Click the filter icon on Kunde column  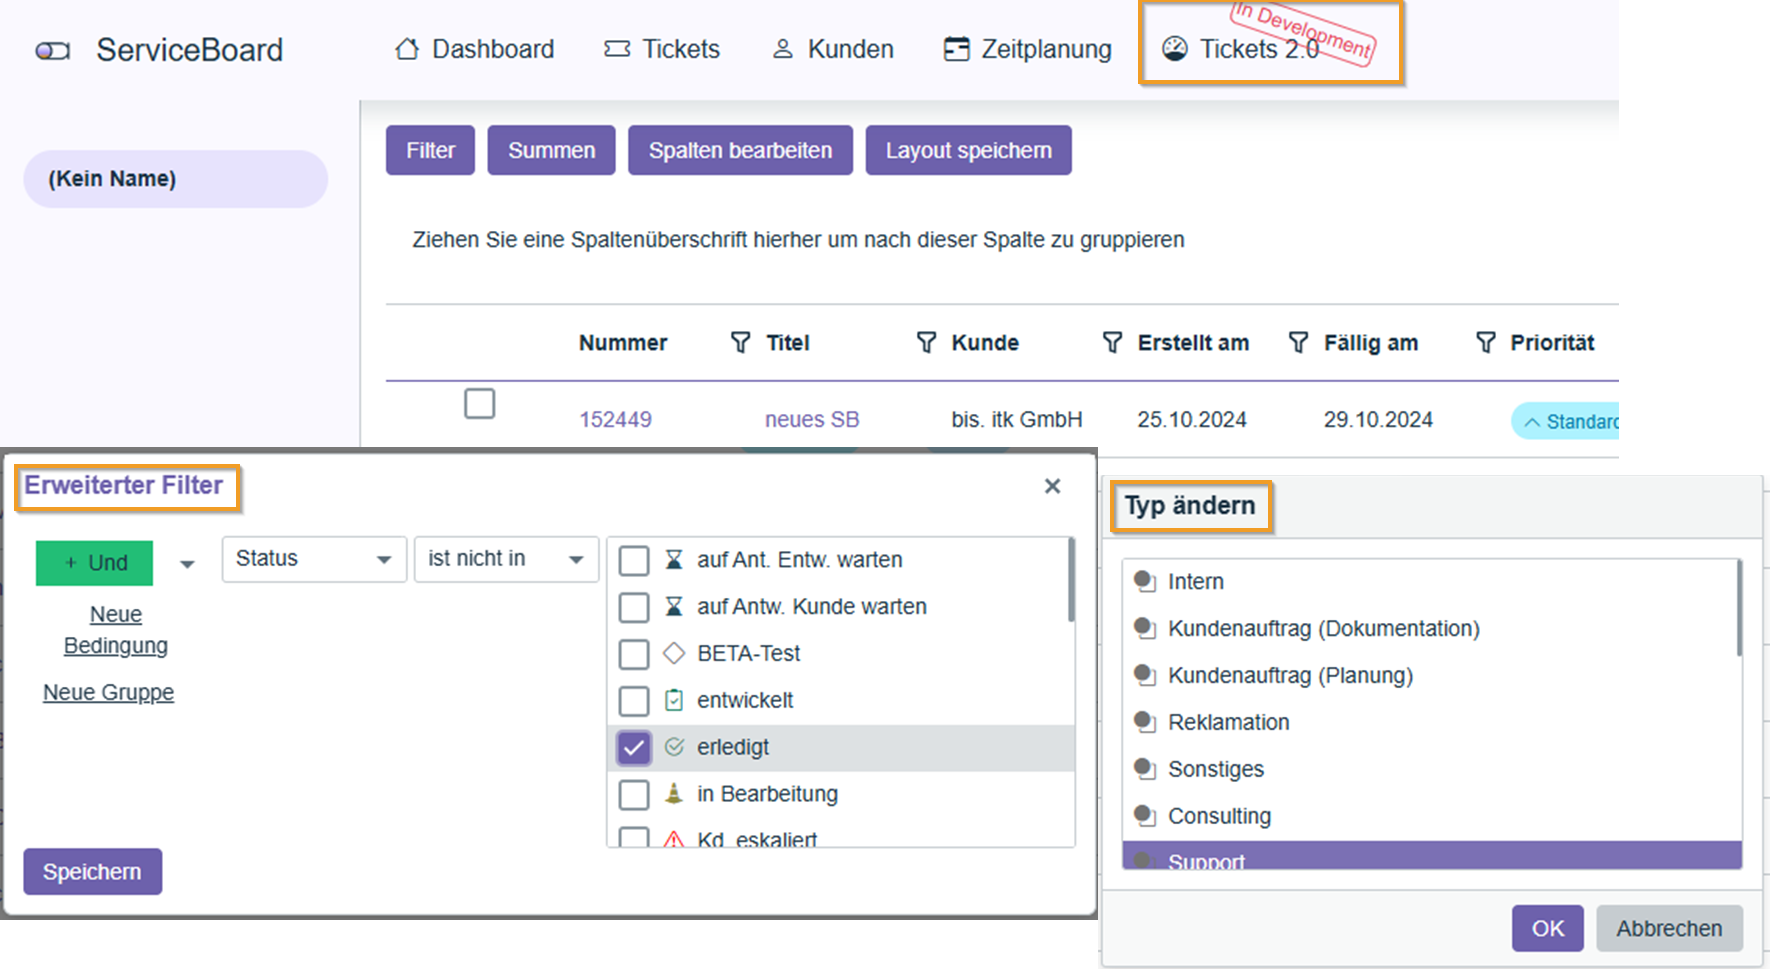pos(926,343)
